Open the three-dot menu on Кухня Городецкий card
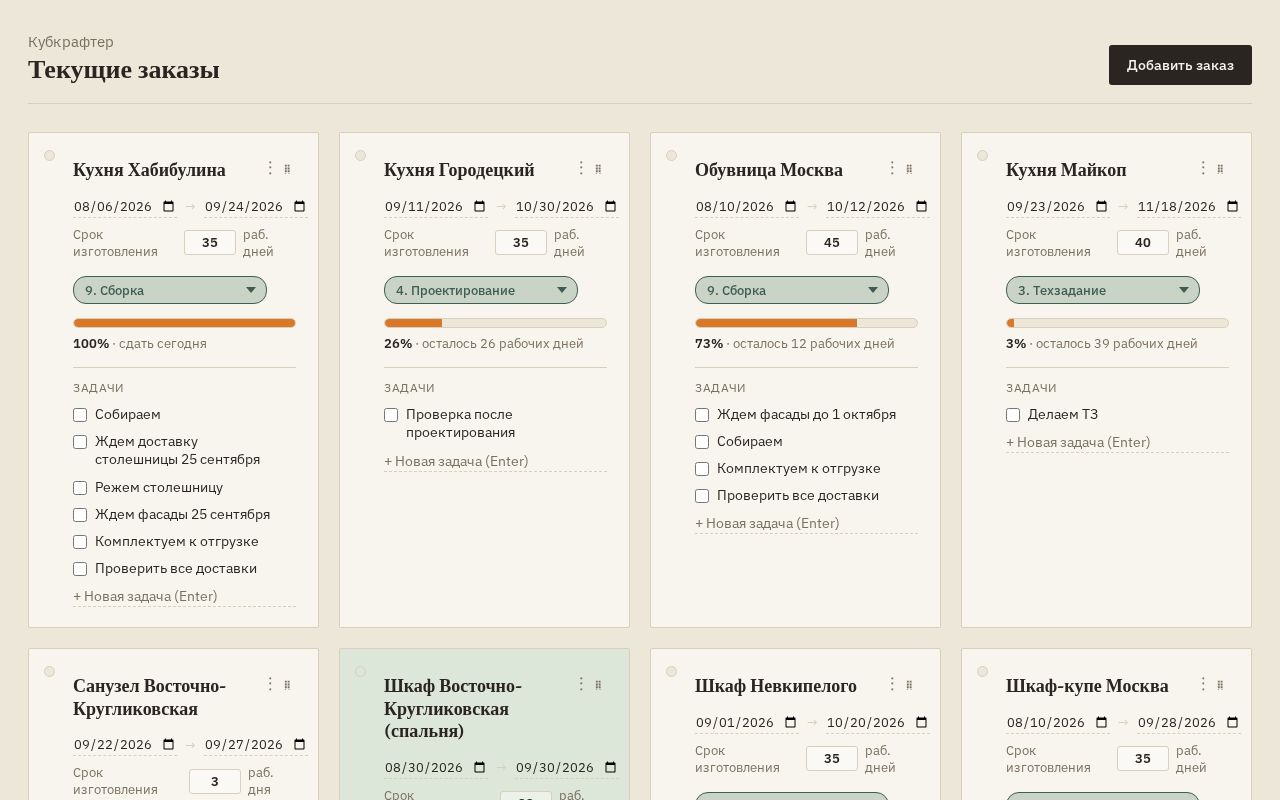Image resolution: width=1280 pixels, height=800 pixels. 581,168
